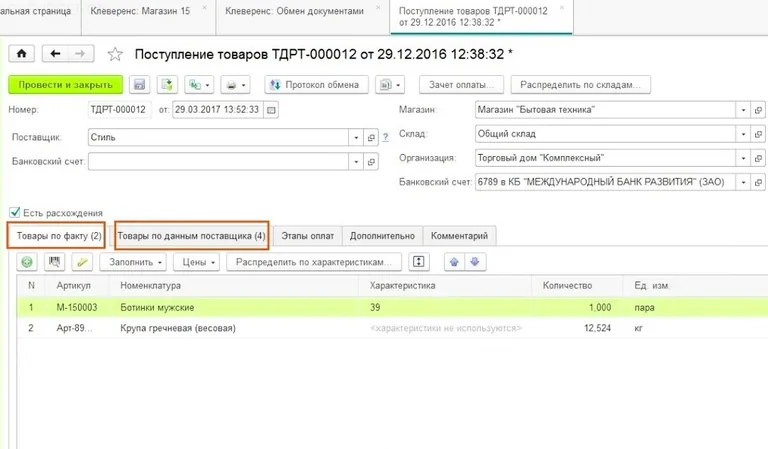This screenshot has width=768, height=449.
Task: Expand the Магазин dropdown list
Action: 743,109
